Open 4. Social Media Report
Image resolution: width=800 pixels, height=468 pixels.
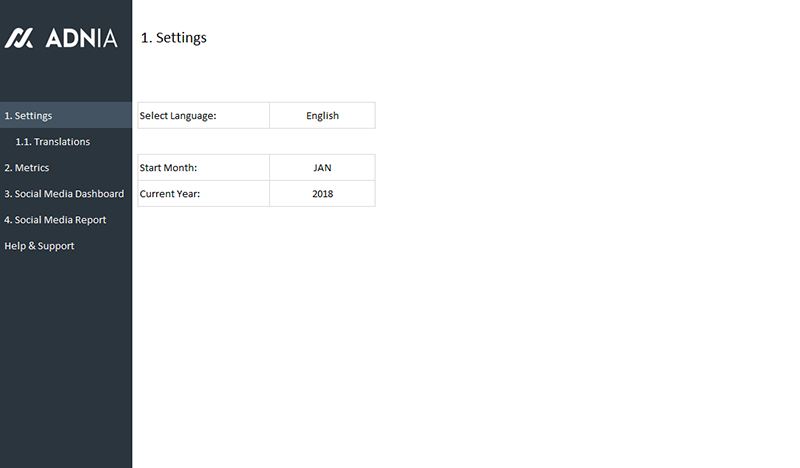55,220
